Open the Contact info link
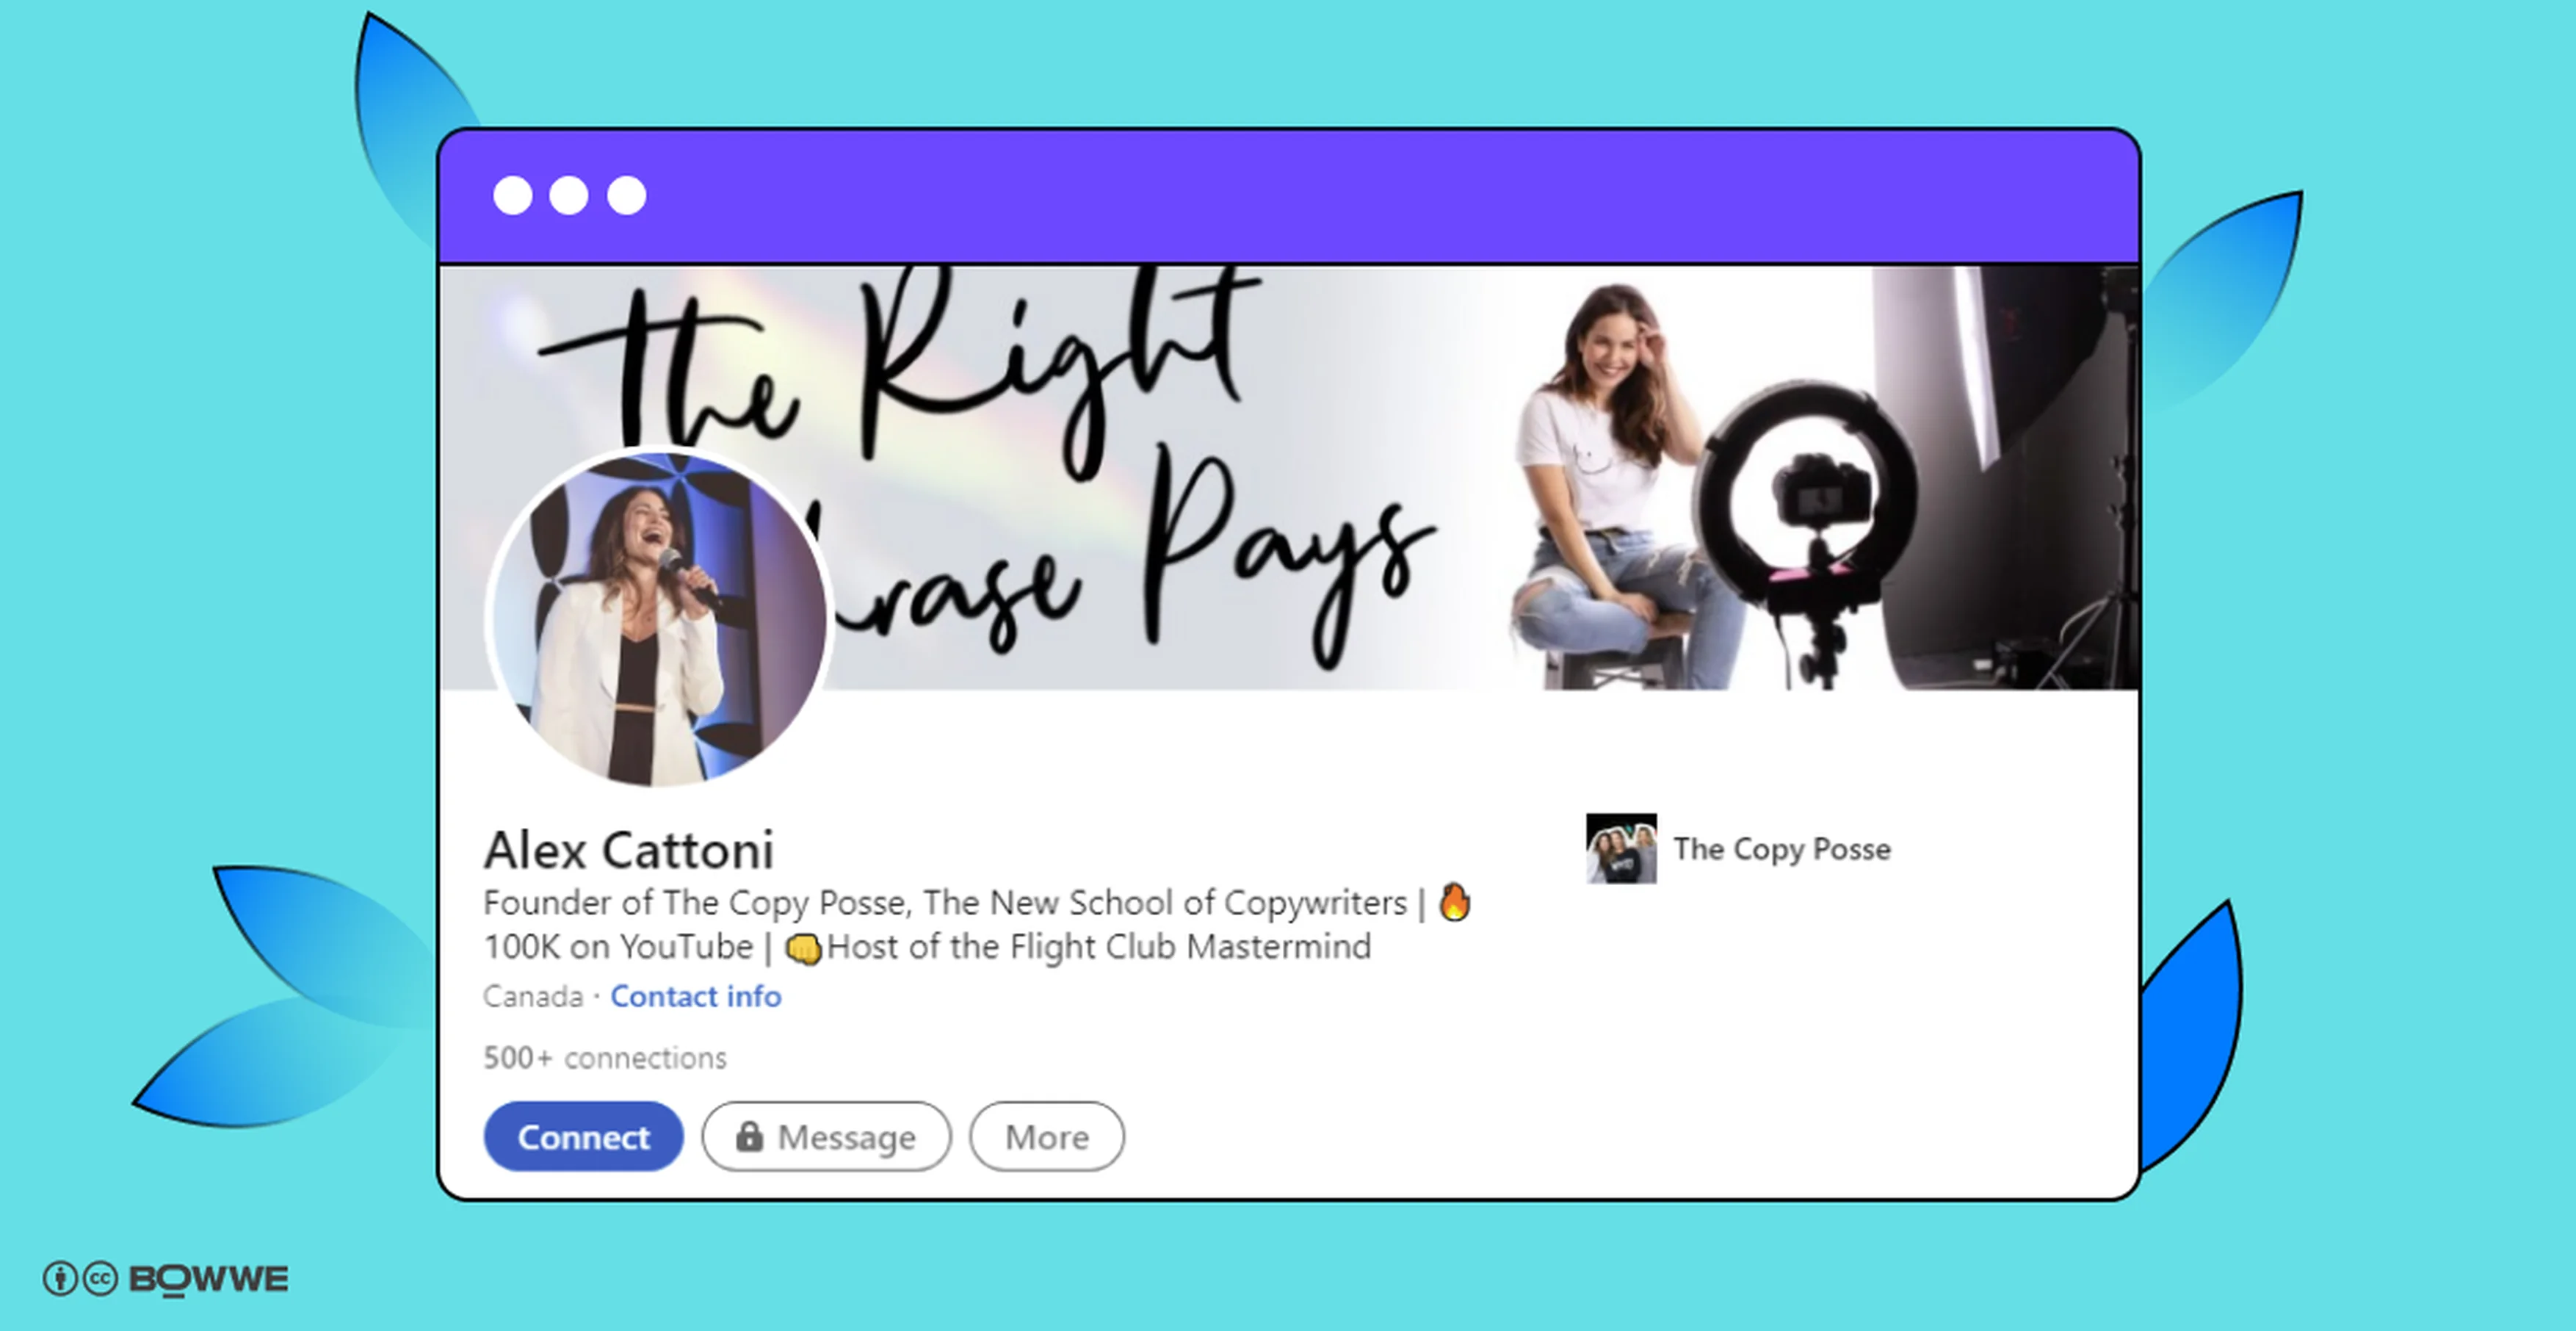This screenshot has height=1331, width=2576. [x=696, y=996]
